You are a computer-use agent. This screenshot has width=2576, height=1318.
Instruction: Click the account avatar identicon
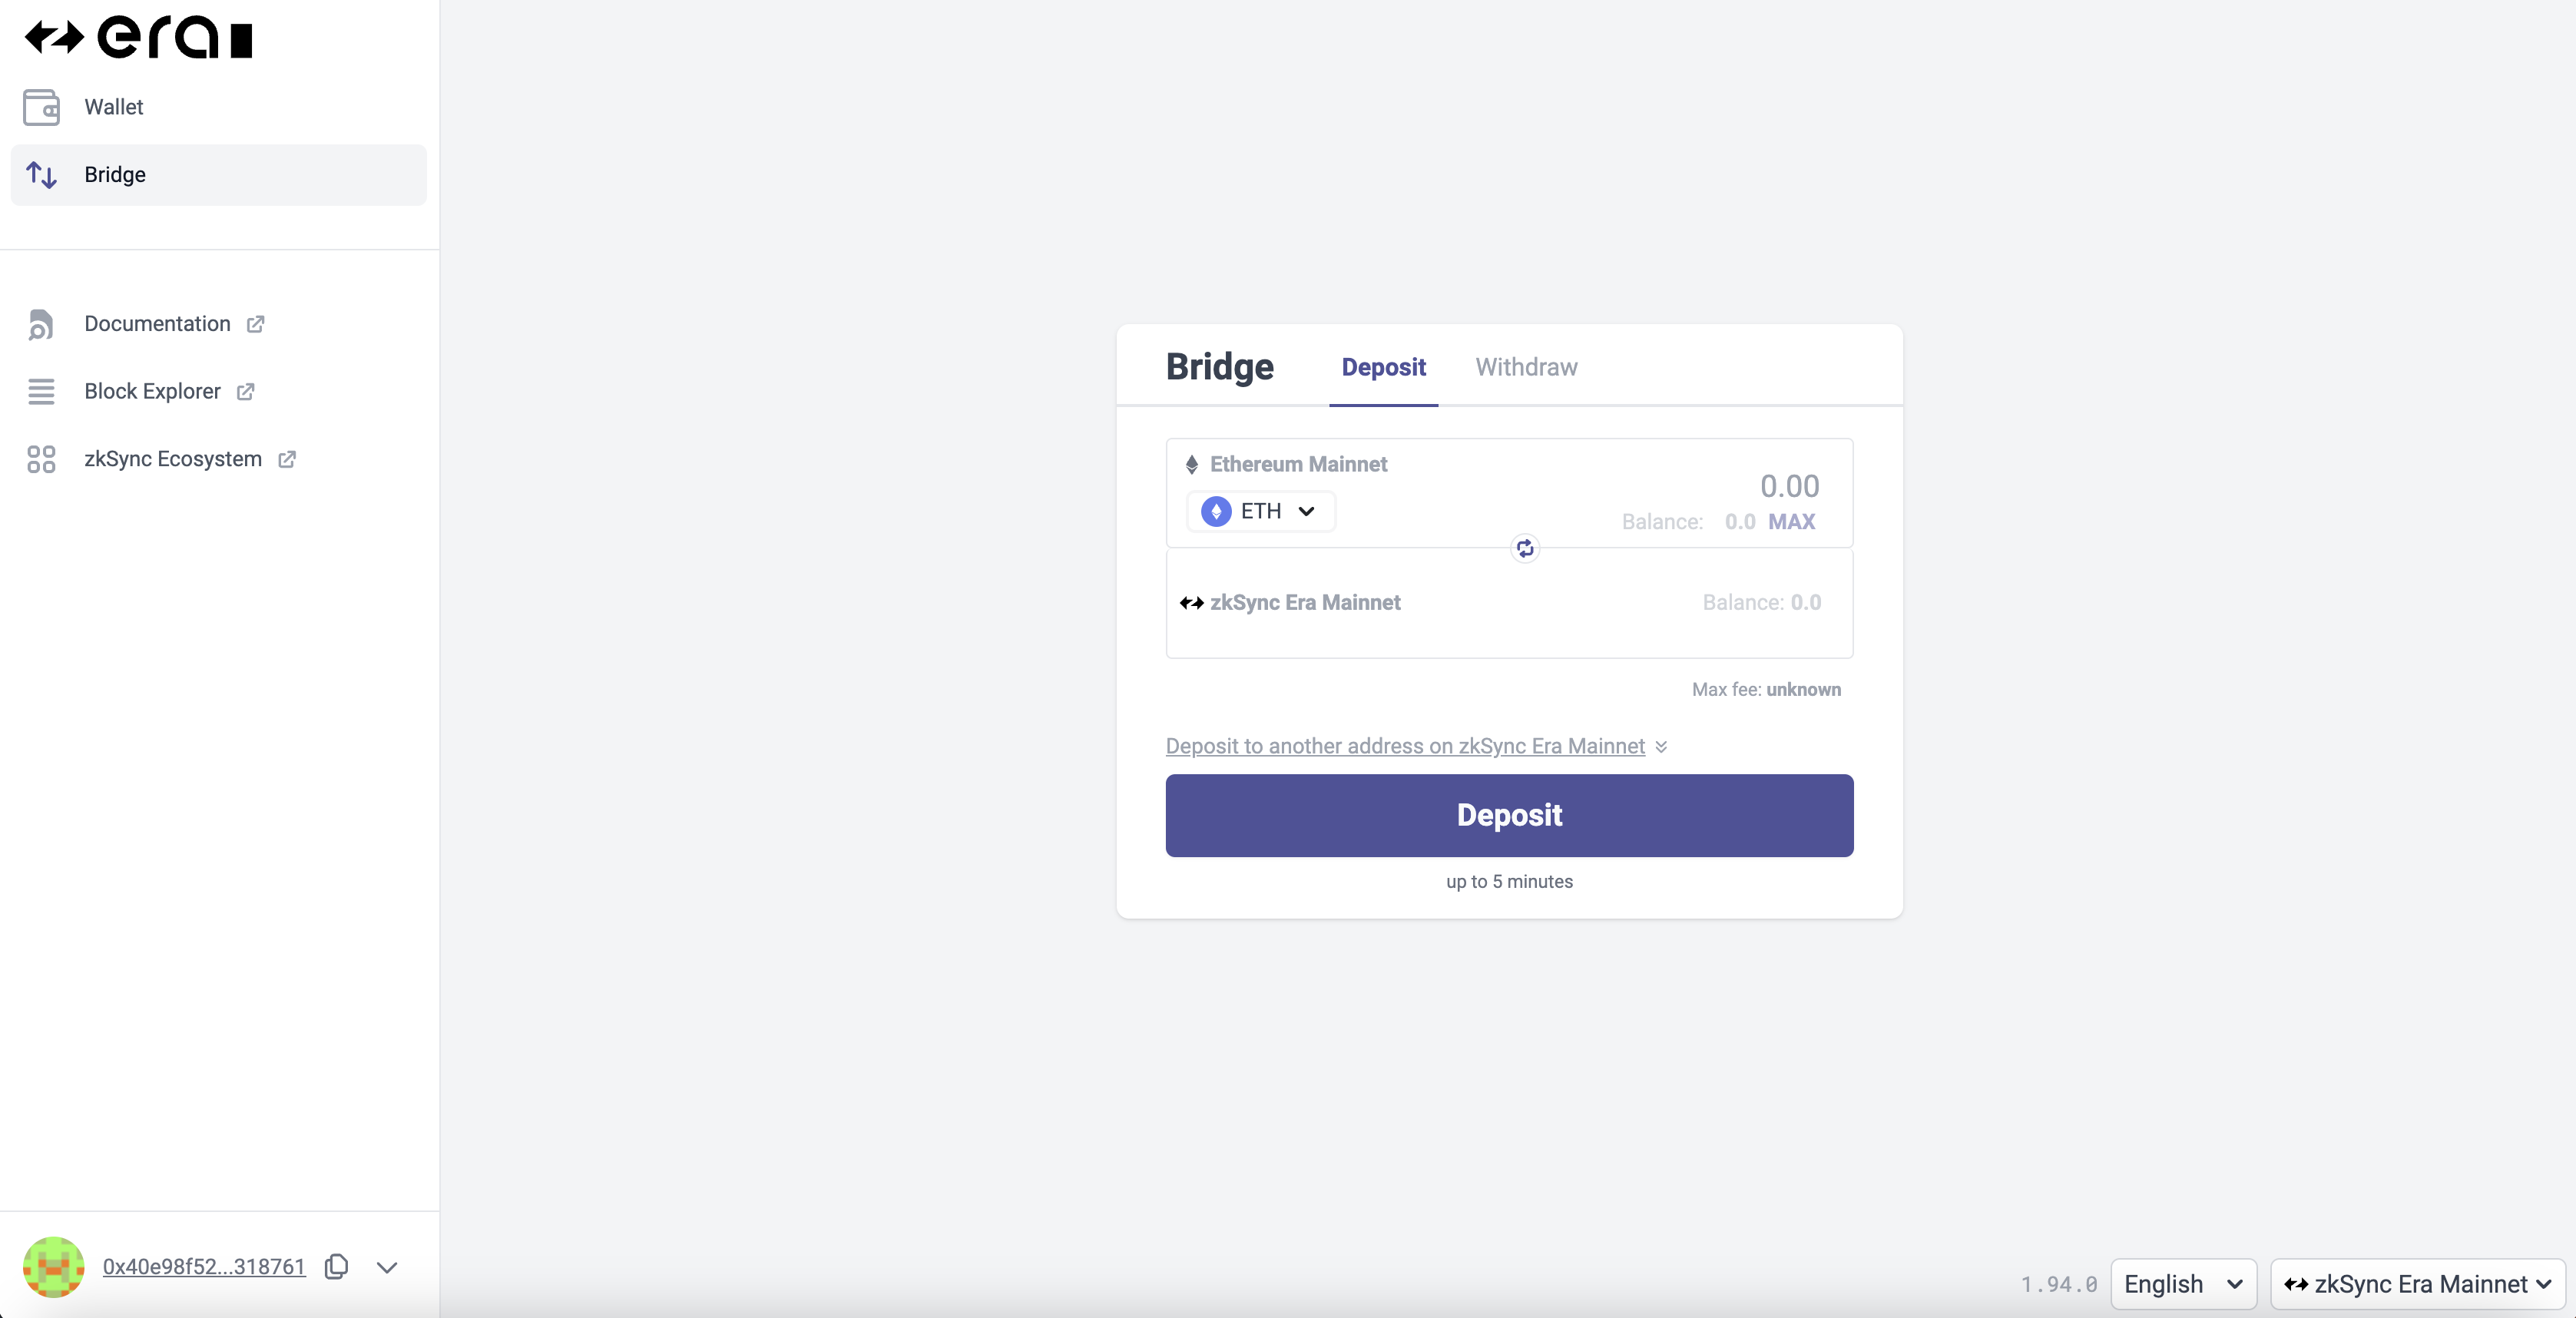53,1267
